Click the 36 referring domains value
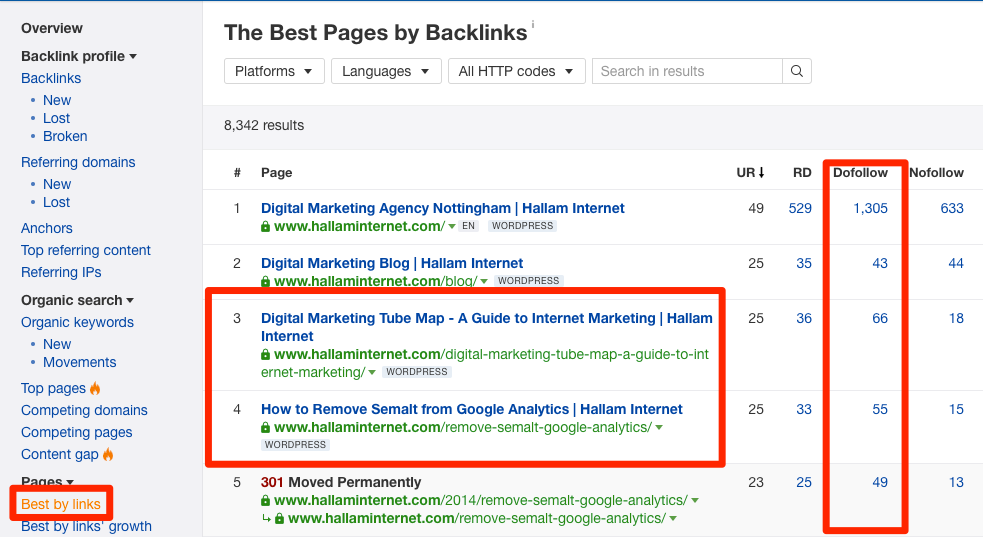Viewport: 983px width, 537px height. (804, 318)
